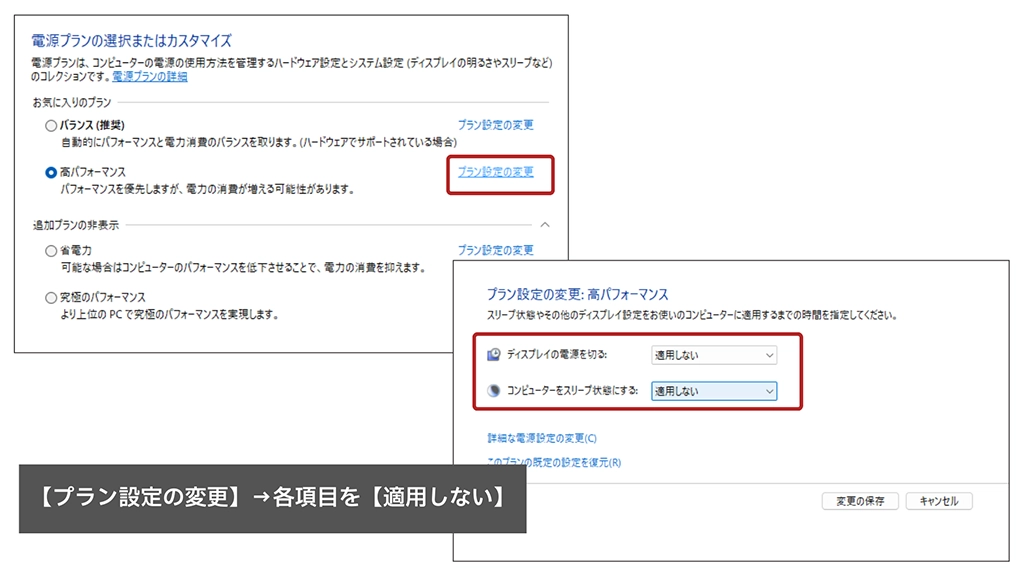The image size is (1024, 576).
Task: Click the monitor icon beside ディスプレイの電源を切る
Action: tap(493, 355)
